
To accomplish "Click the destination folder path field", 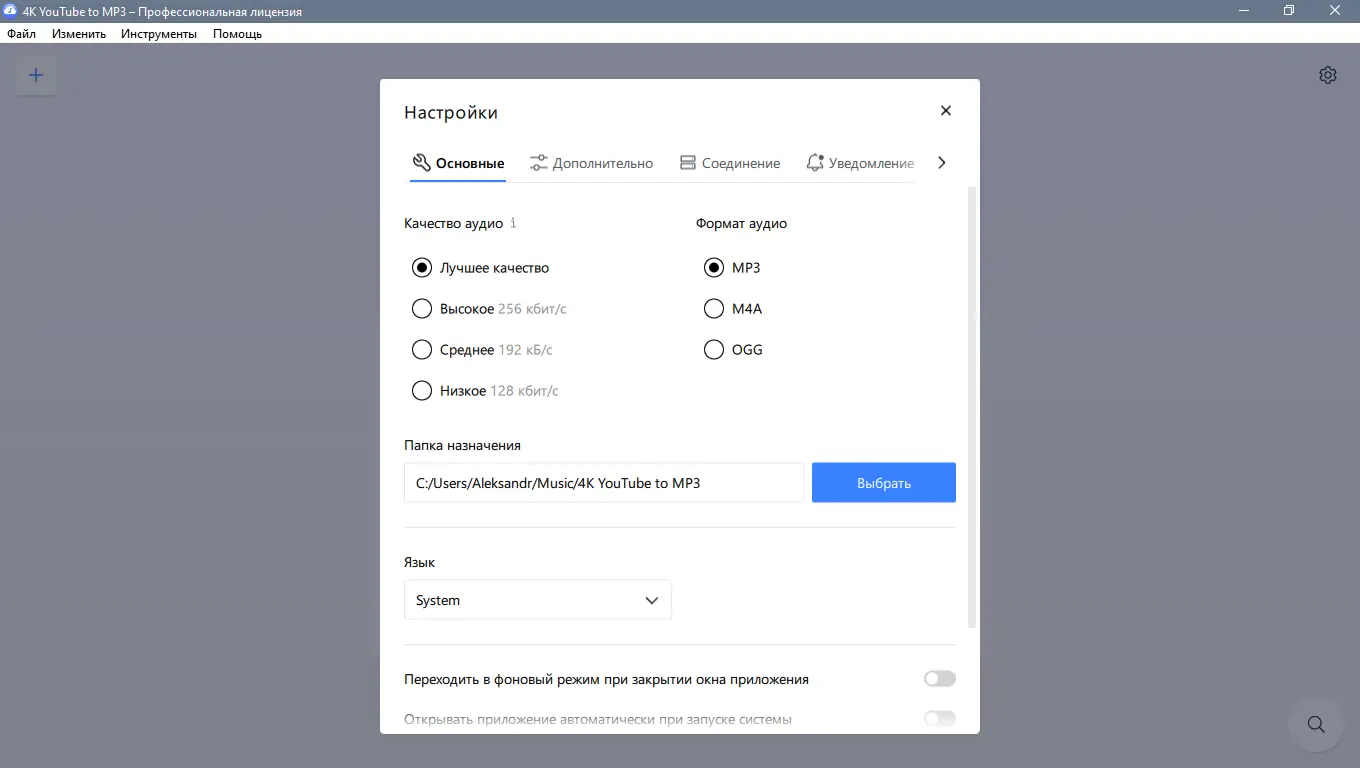I will [x=604, y=483].
